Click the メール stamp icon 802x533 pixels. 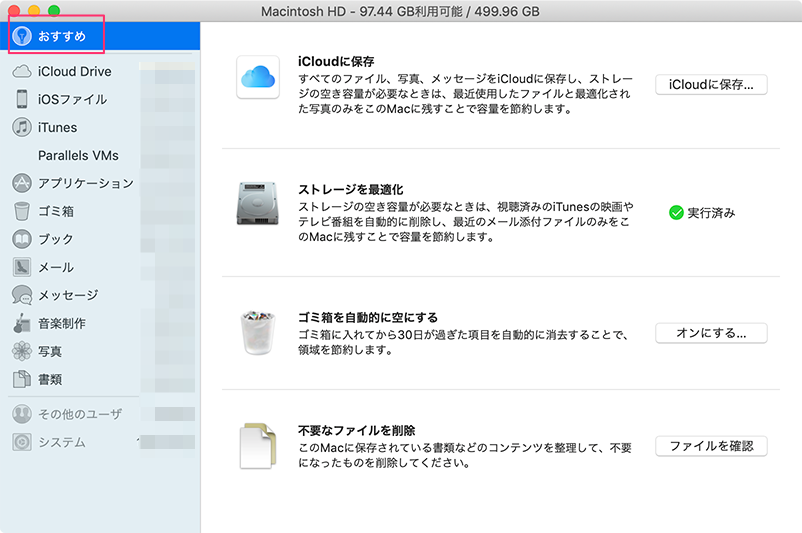coord(21,267)
